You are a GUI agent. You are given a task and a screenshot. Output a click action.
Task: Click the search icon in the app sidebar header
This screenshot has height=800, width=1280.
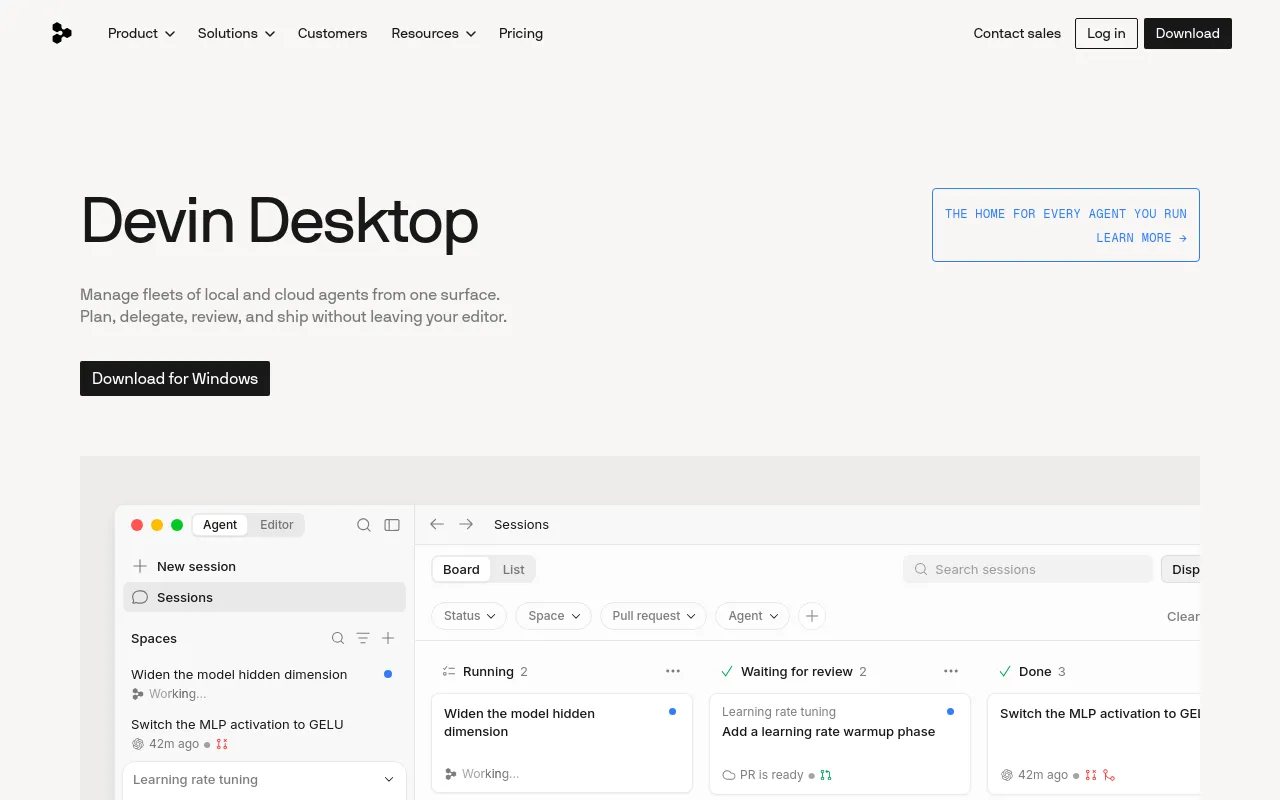[364, 525]
